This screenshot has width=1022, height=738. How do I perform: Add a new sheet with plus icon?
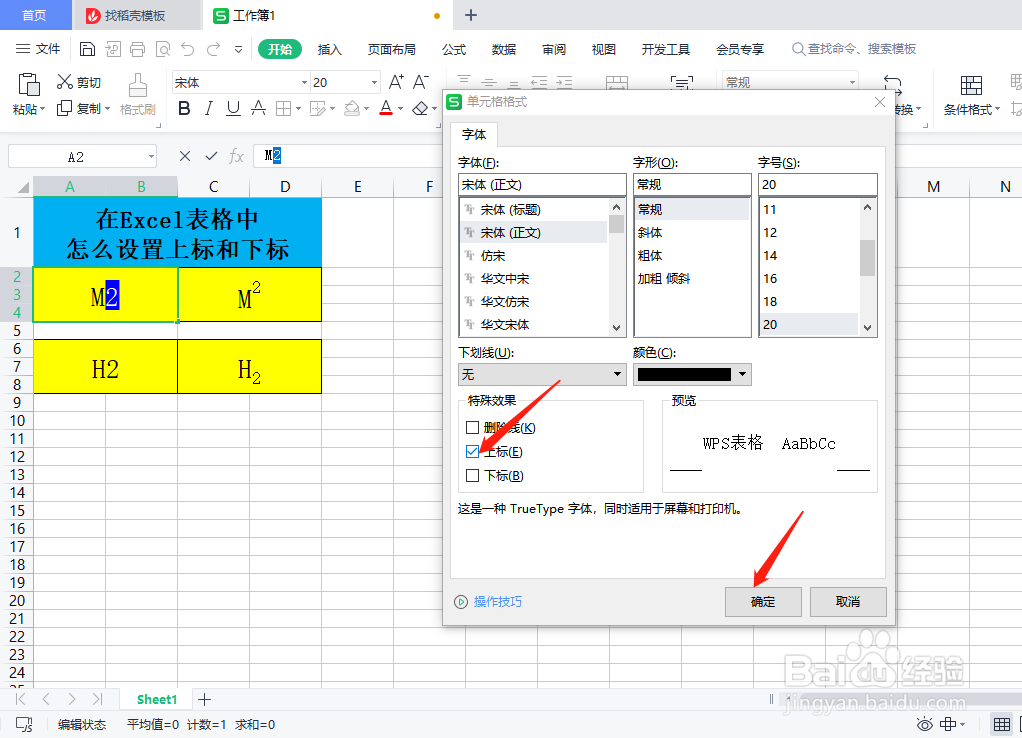click(205, 700)
